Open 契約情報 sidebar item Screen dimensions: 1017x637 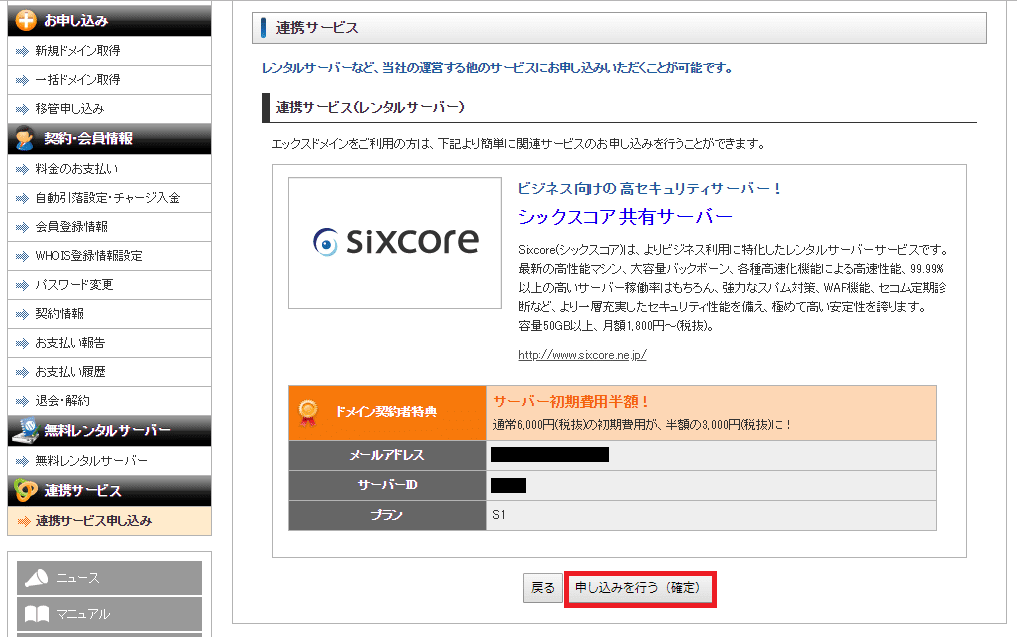tap(109, 314)
